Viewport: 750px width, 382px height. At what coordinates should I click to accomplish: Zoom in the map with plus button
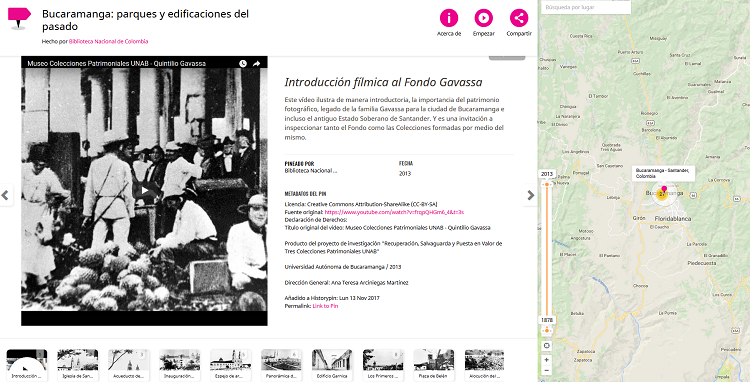coord(547,360)
